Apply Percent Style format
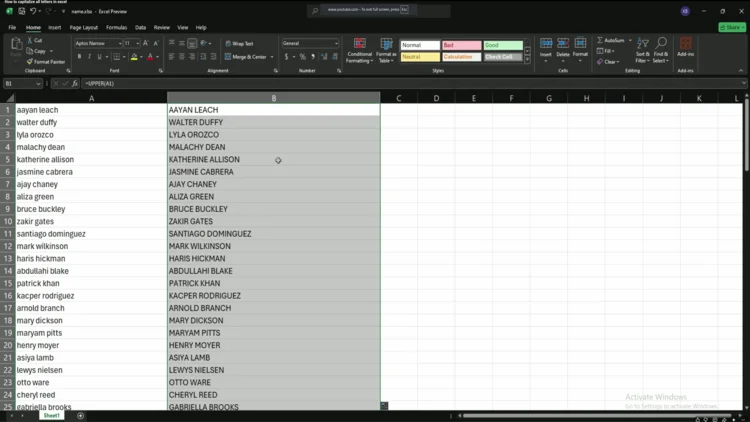This screenshot has width=750, height=422. click(x=302, y=57)
